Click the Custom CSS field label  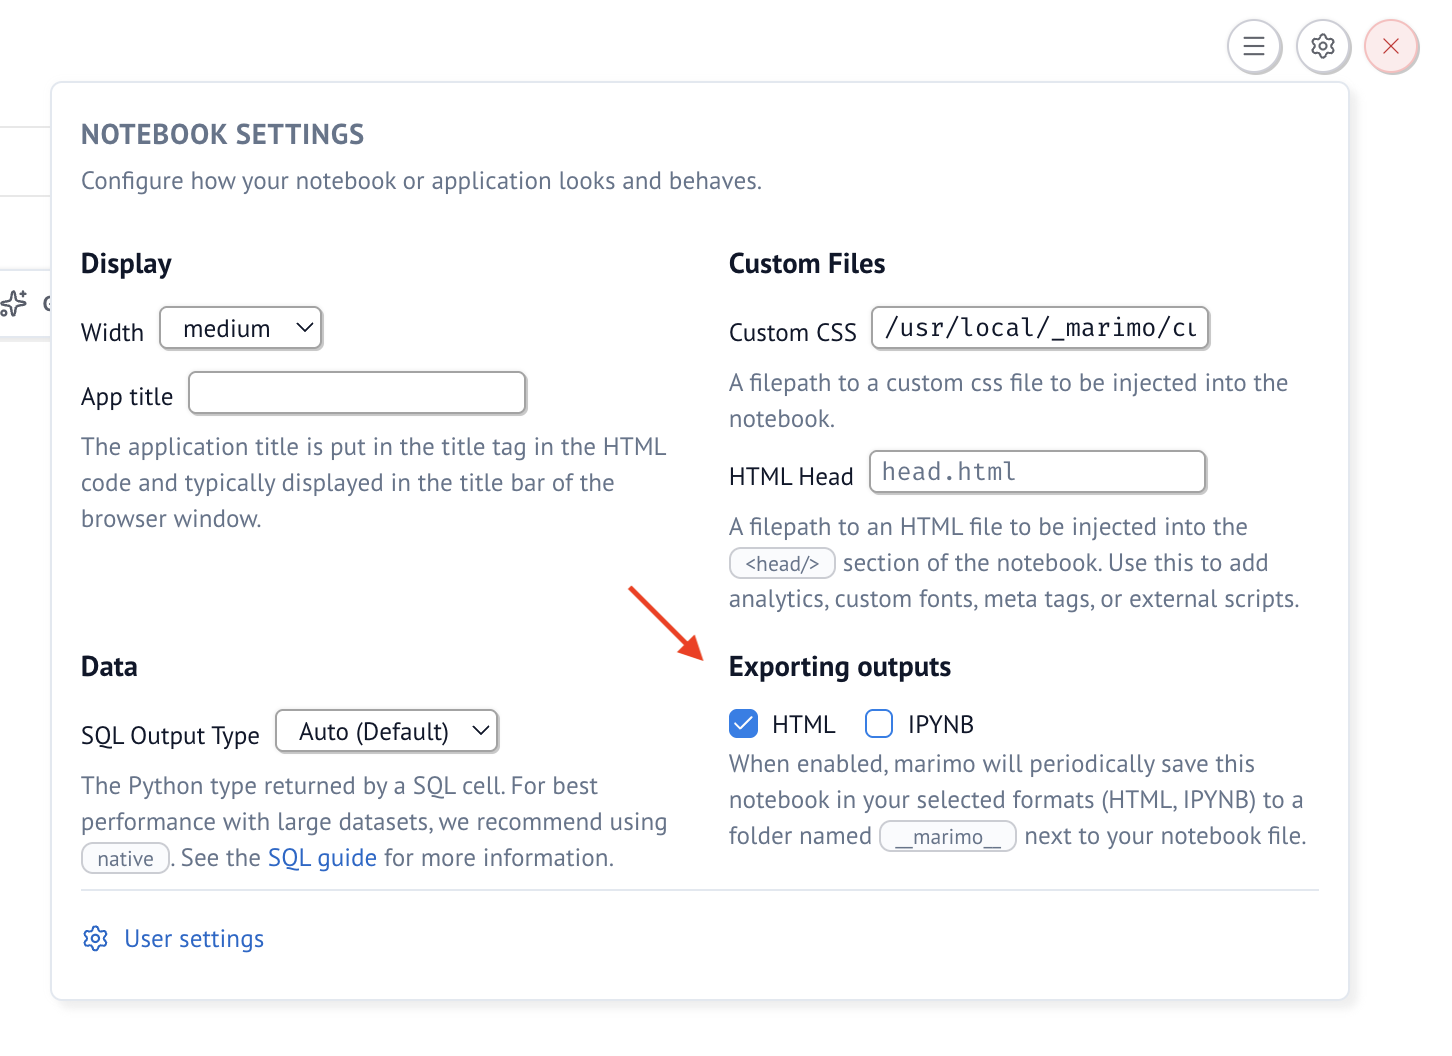coord(792,333)
